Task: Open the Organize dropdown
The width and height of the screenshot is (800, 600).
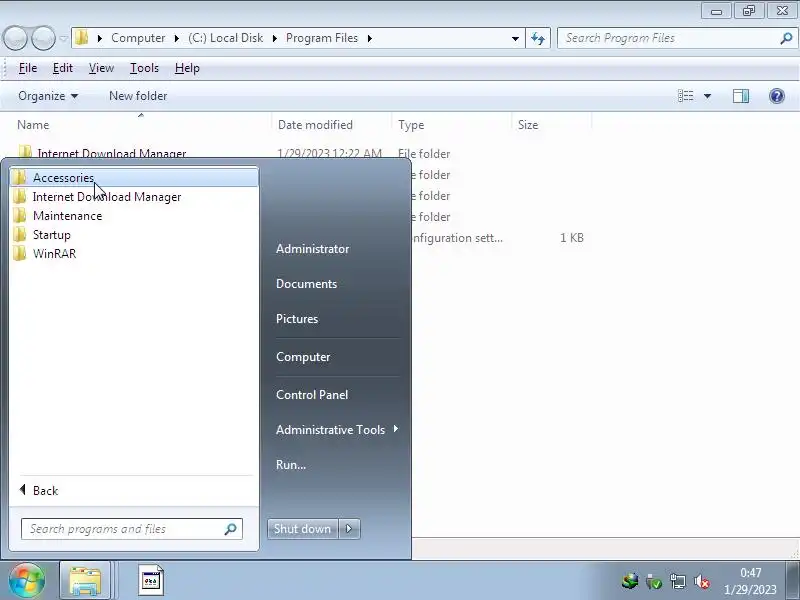Action: 48,96
